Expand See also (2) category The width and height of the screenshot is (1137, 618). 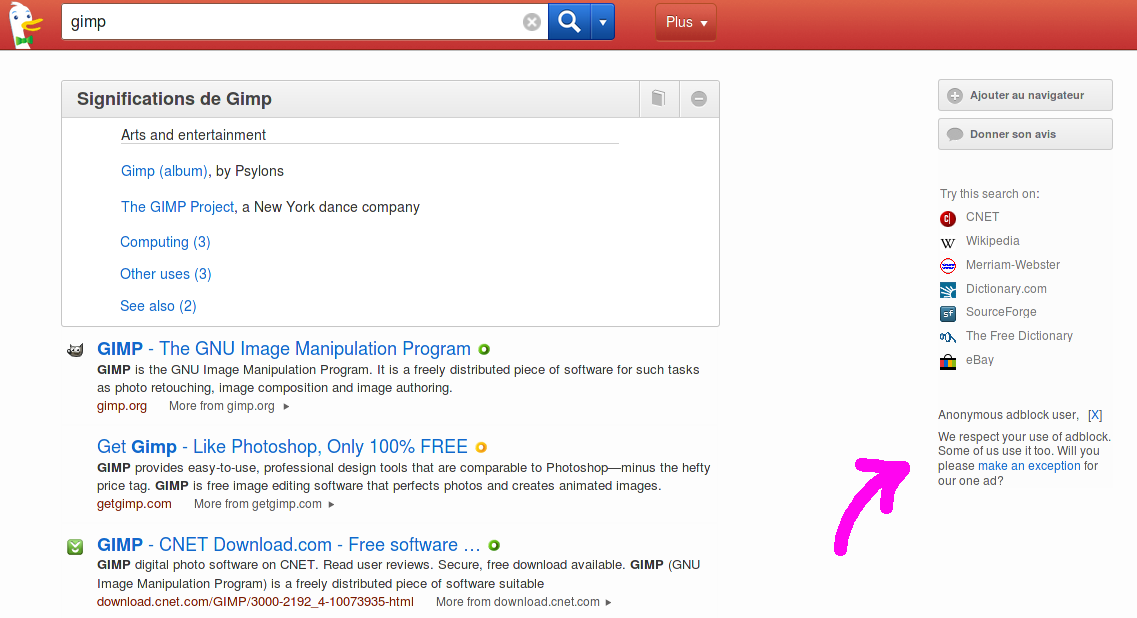click(158, 306)
